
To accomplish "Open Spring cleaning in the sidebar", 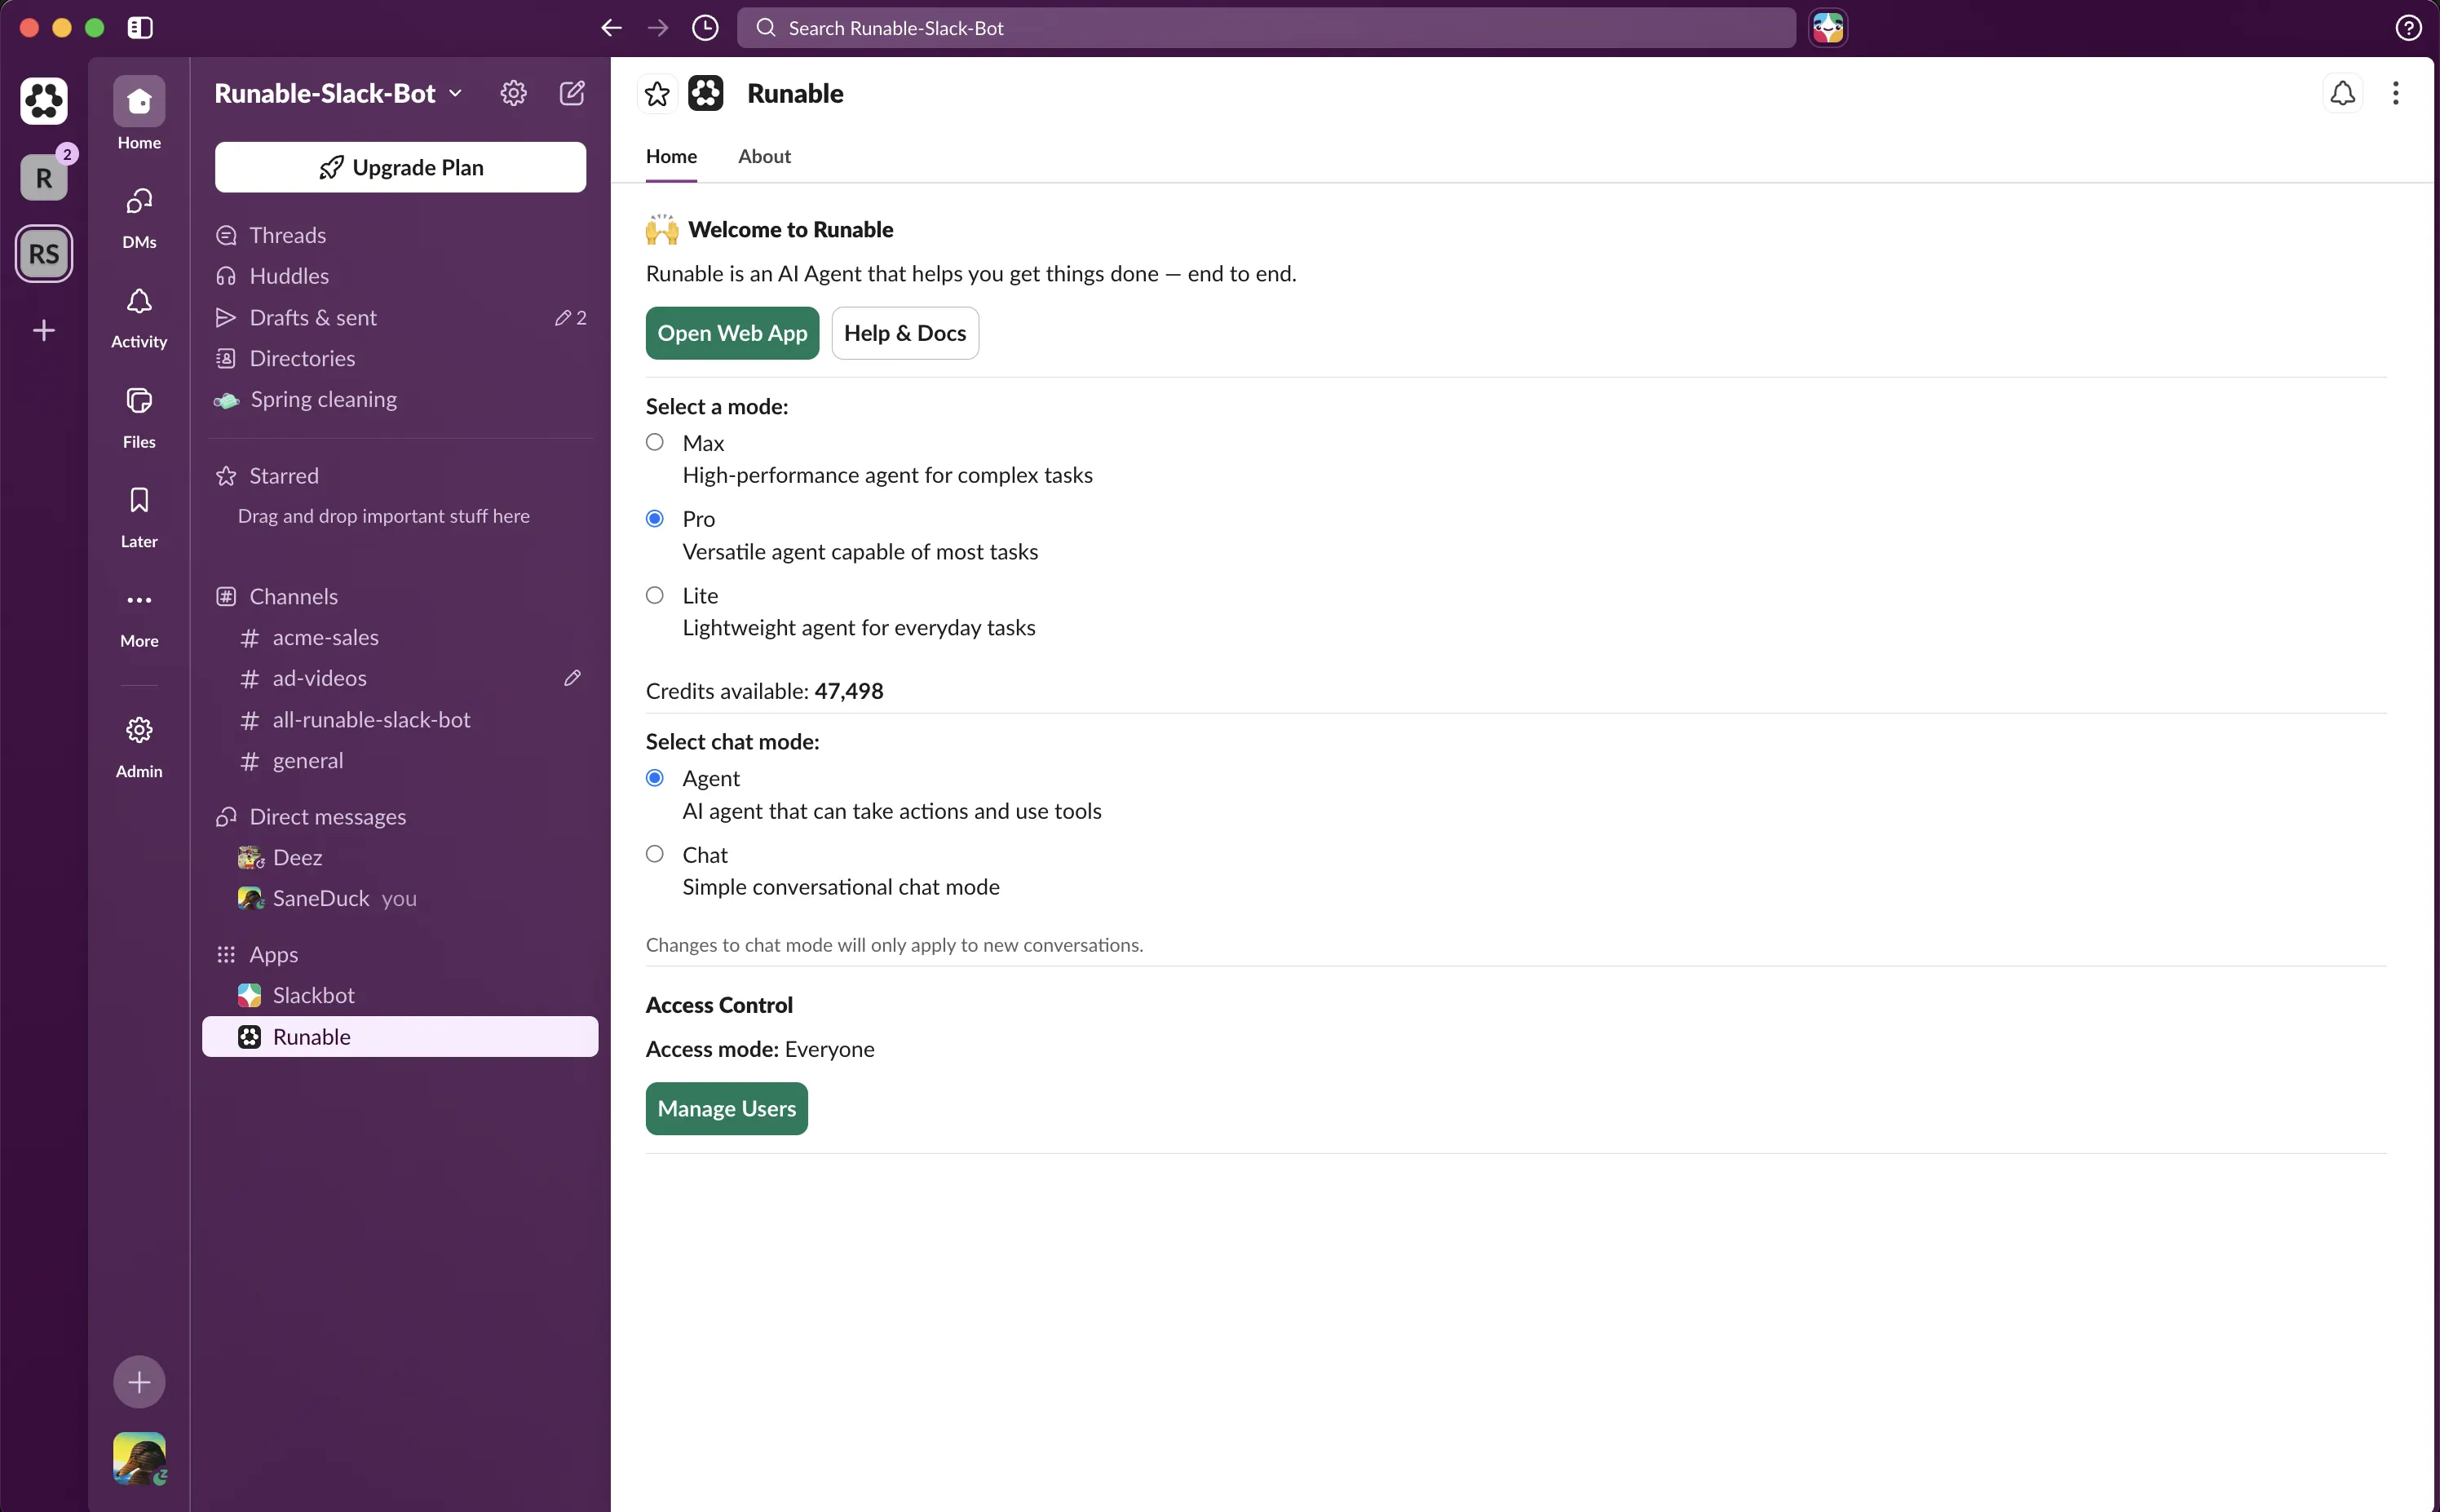I will pos(400,399).
